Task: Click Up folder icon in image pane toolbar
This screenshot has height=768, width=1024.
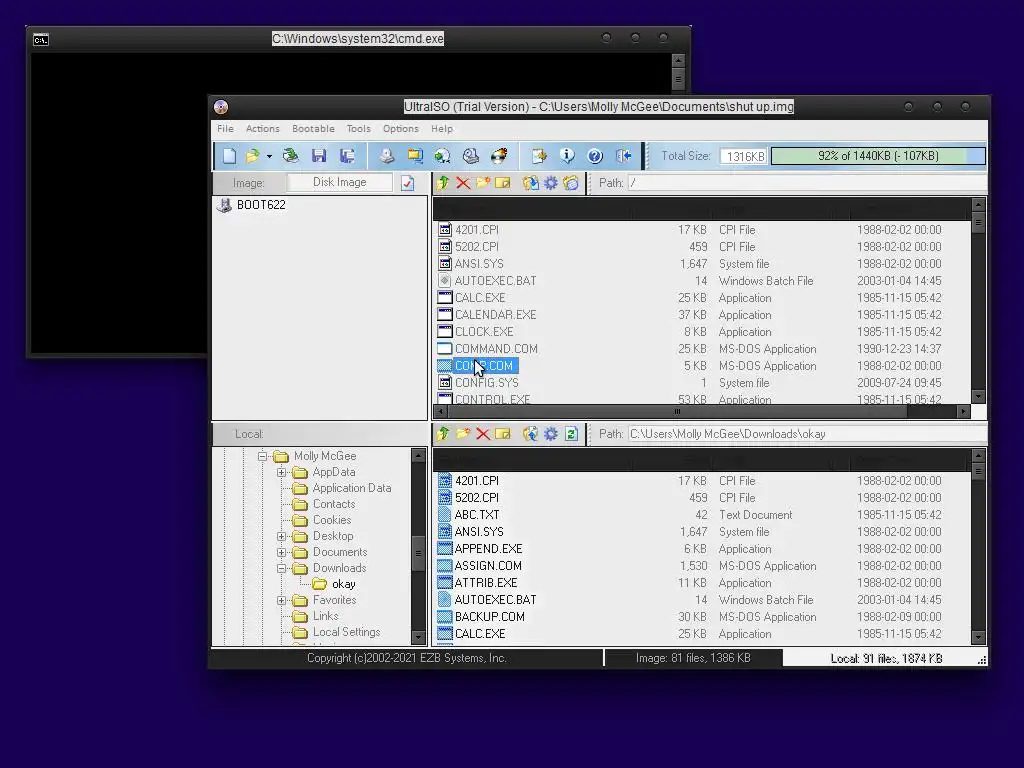Action: pos(443,183)
